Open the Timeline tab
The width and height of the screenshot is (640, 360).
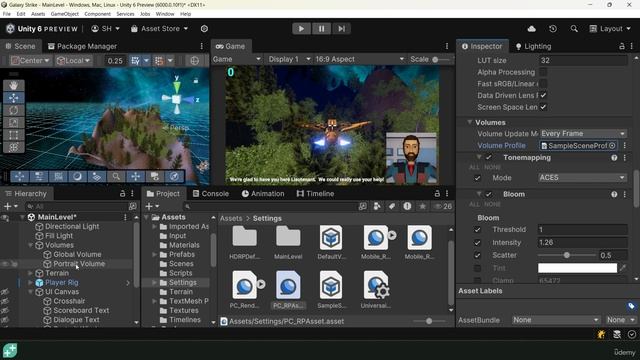click(x=316, y=193)
